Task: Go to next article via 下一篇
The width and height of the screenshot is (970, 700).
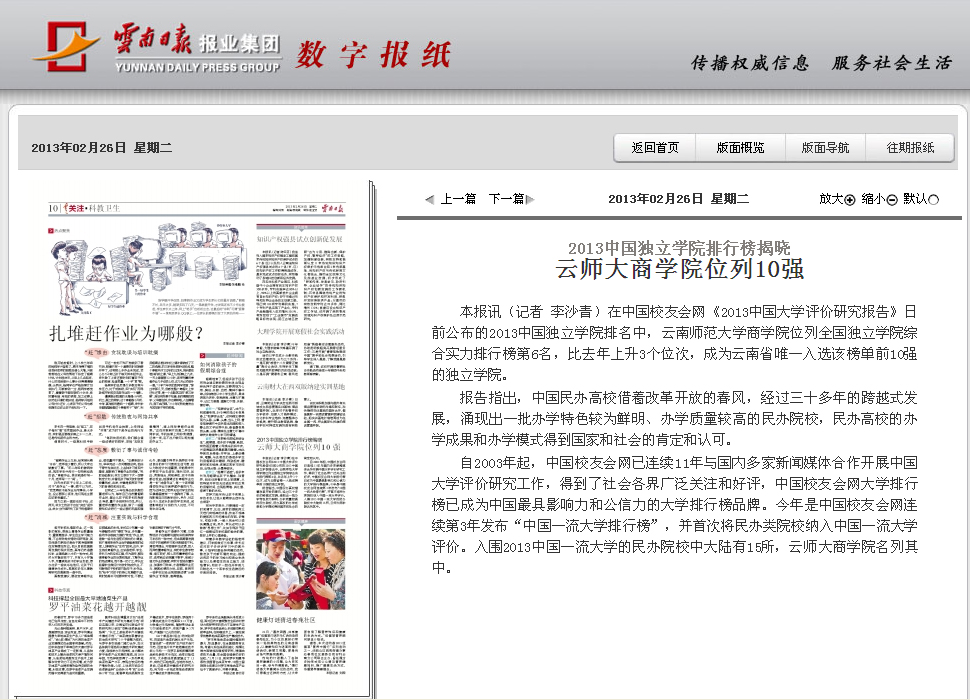Action: coord(507,199)
